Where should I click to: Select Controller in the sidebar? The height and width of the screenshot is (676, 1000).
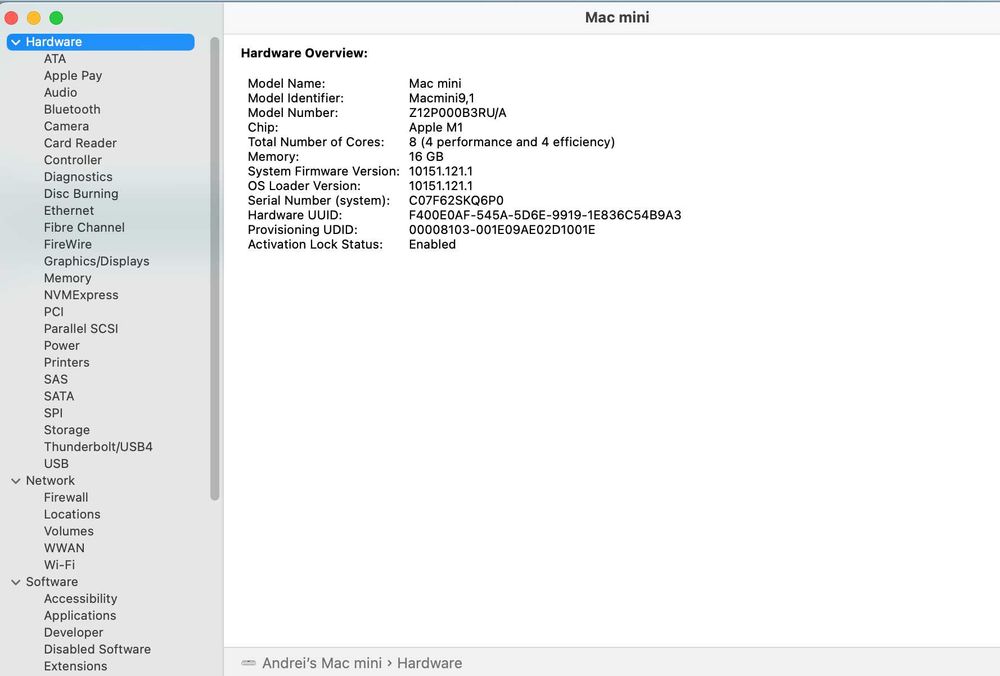pos(73,160)
